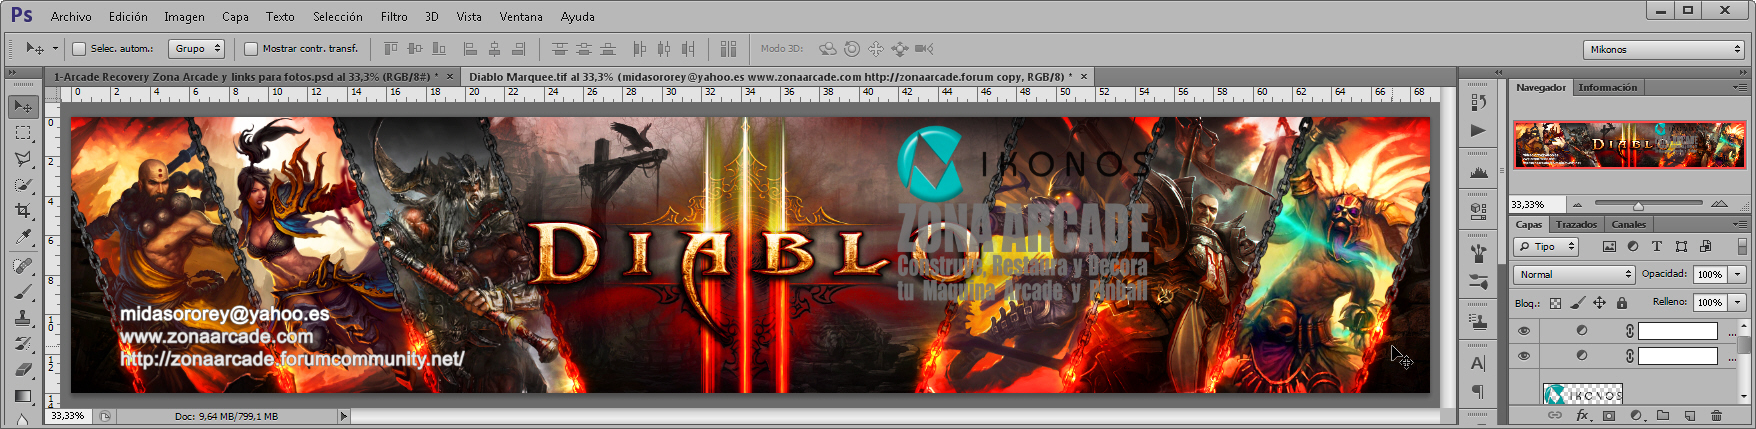1756x429 pixels.
Task: Click the Navigator zoom percentage field
Action: coord(1536,204)
